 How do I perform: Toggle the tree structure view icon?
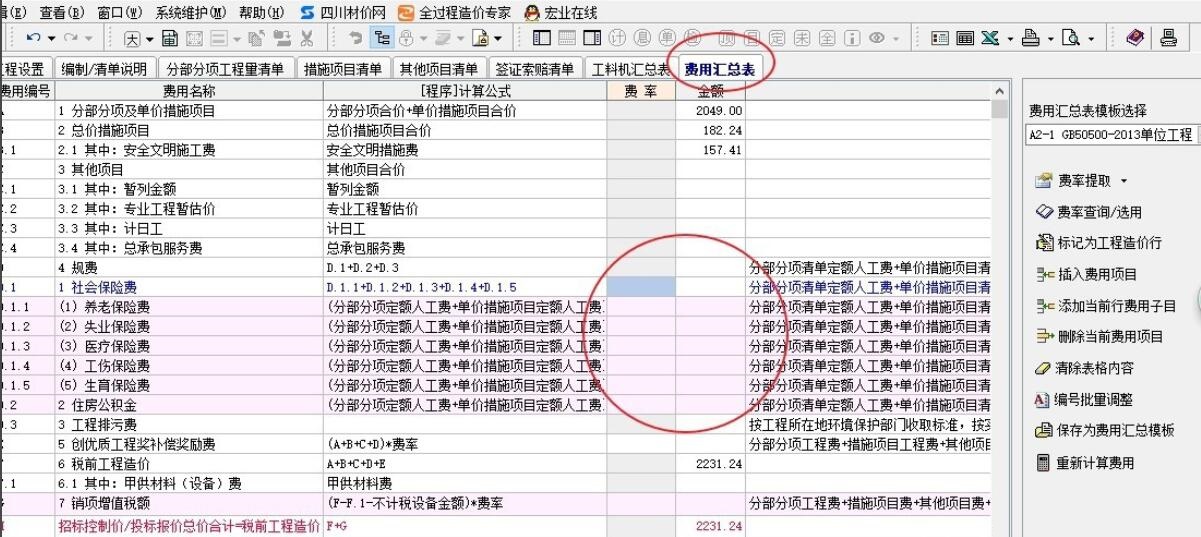tap(380, 38)
